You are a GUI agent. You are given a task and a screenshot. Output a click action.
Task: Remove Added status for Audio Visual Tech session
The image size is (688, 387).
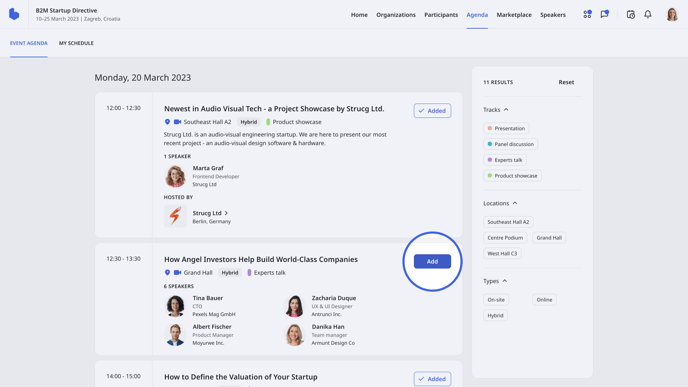(432, 111)
